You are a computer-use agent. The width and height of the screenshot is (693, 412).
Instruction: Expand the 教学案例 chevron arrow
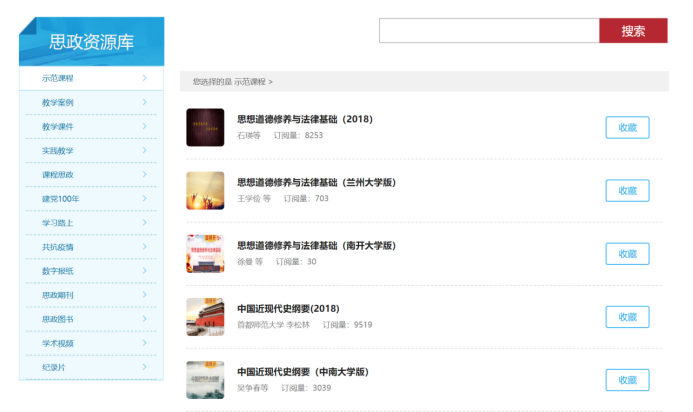click(x=145, y=102)
